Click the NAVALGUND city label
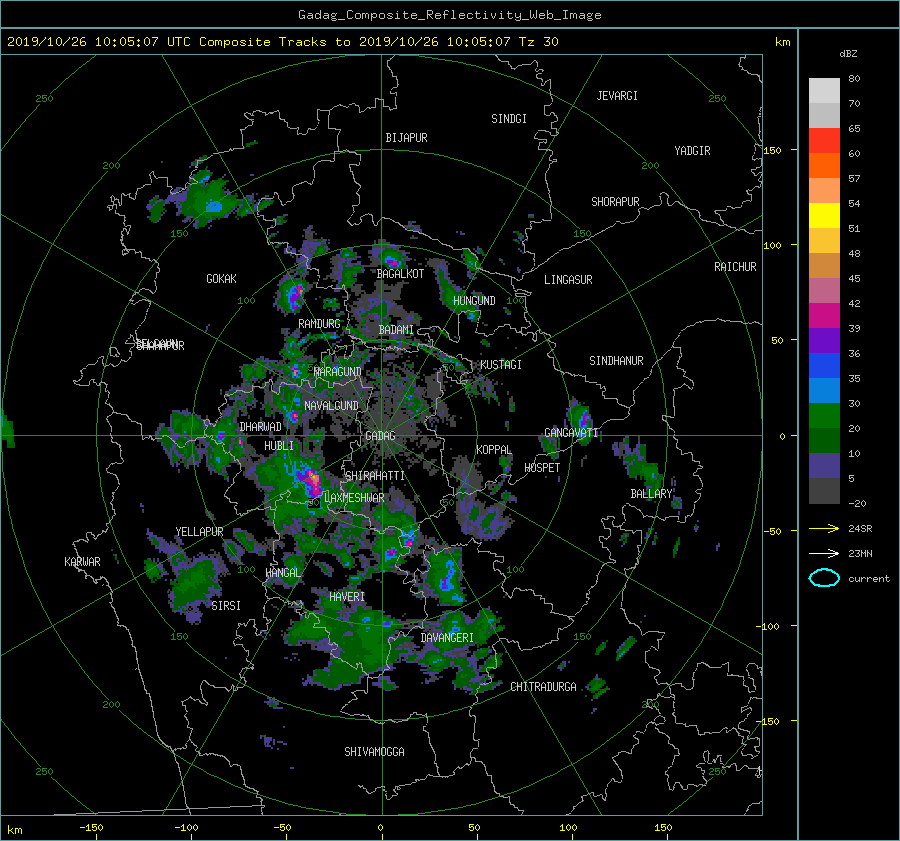 [331, 406]
